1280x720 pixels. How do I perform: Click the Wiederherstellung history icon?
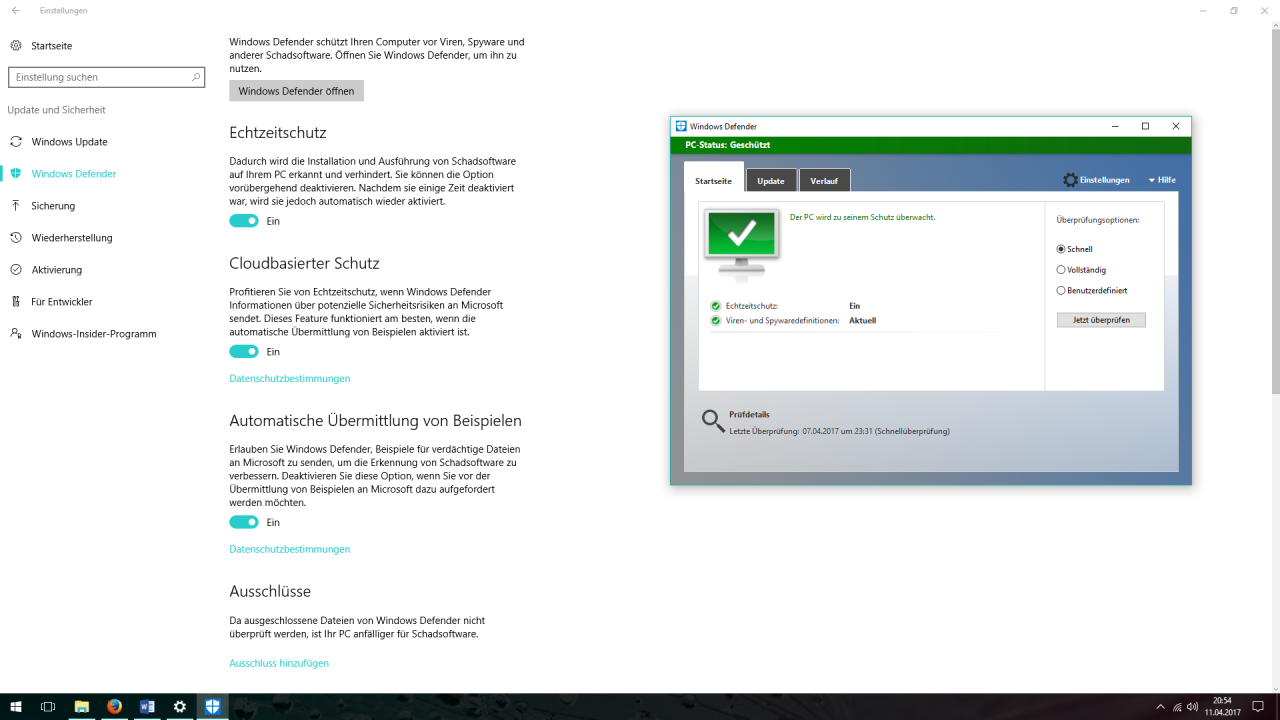click(15, 238)
